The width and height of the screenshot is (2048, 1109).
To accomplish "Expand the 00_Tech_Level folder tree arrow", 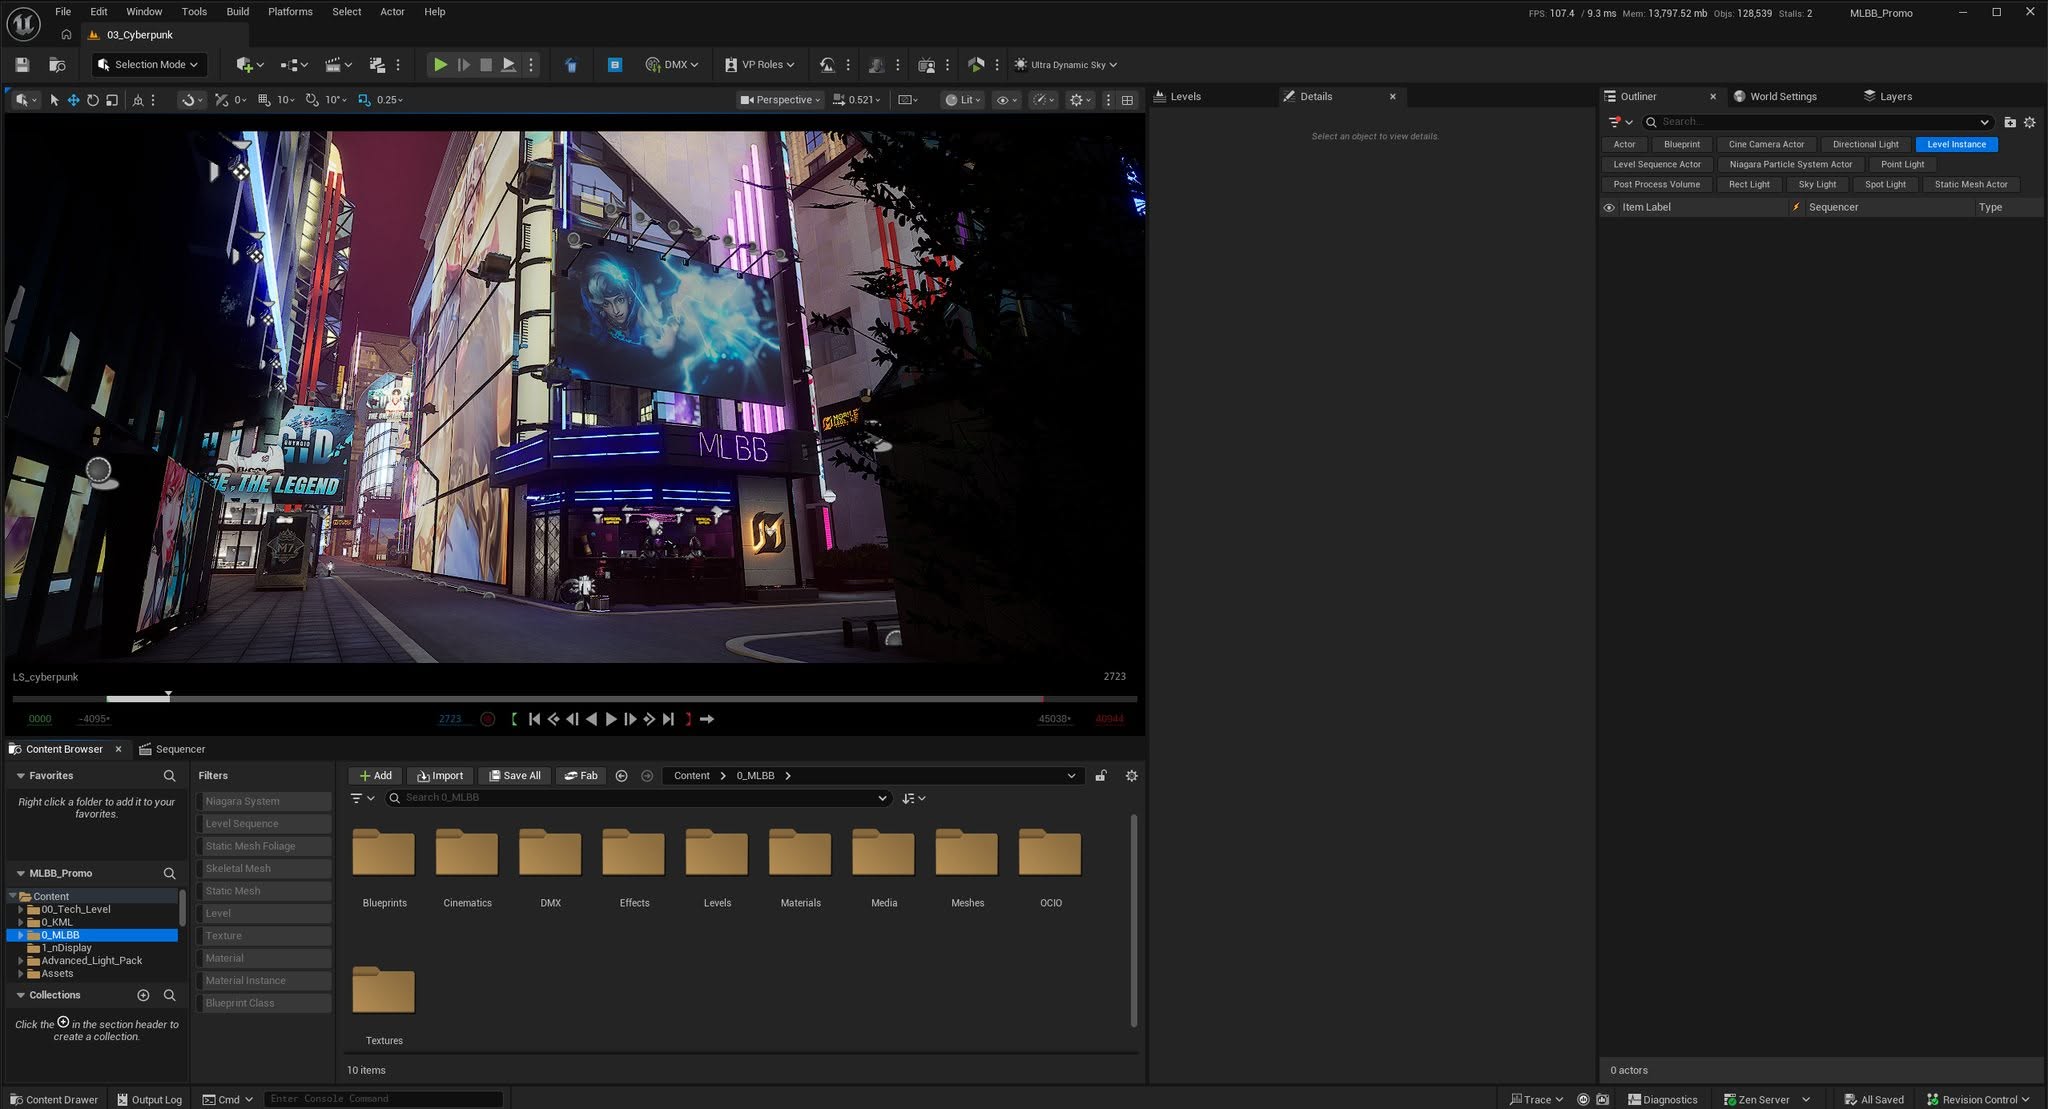I will click(x=20, y=910).
